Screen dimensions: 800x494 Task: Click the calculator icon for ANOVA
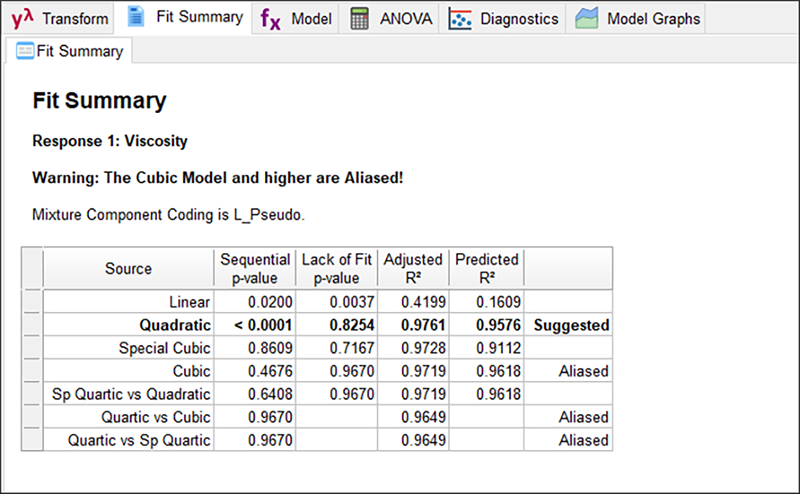360,19
